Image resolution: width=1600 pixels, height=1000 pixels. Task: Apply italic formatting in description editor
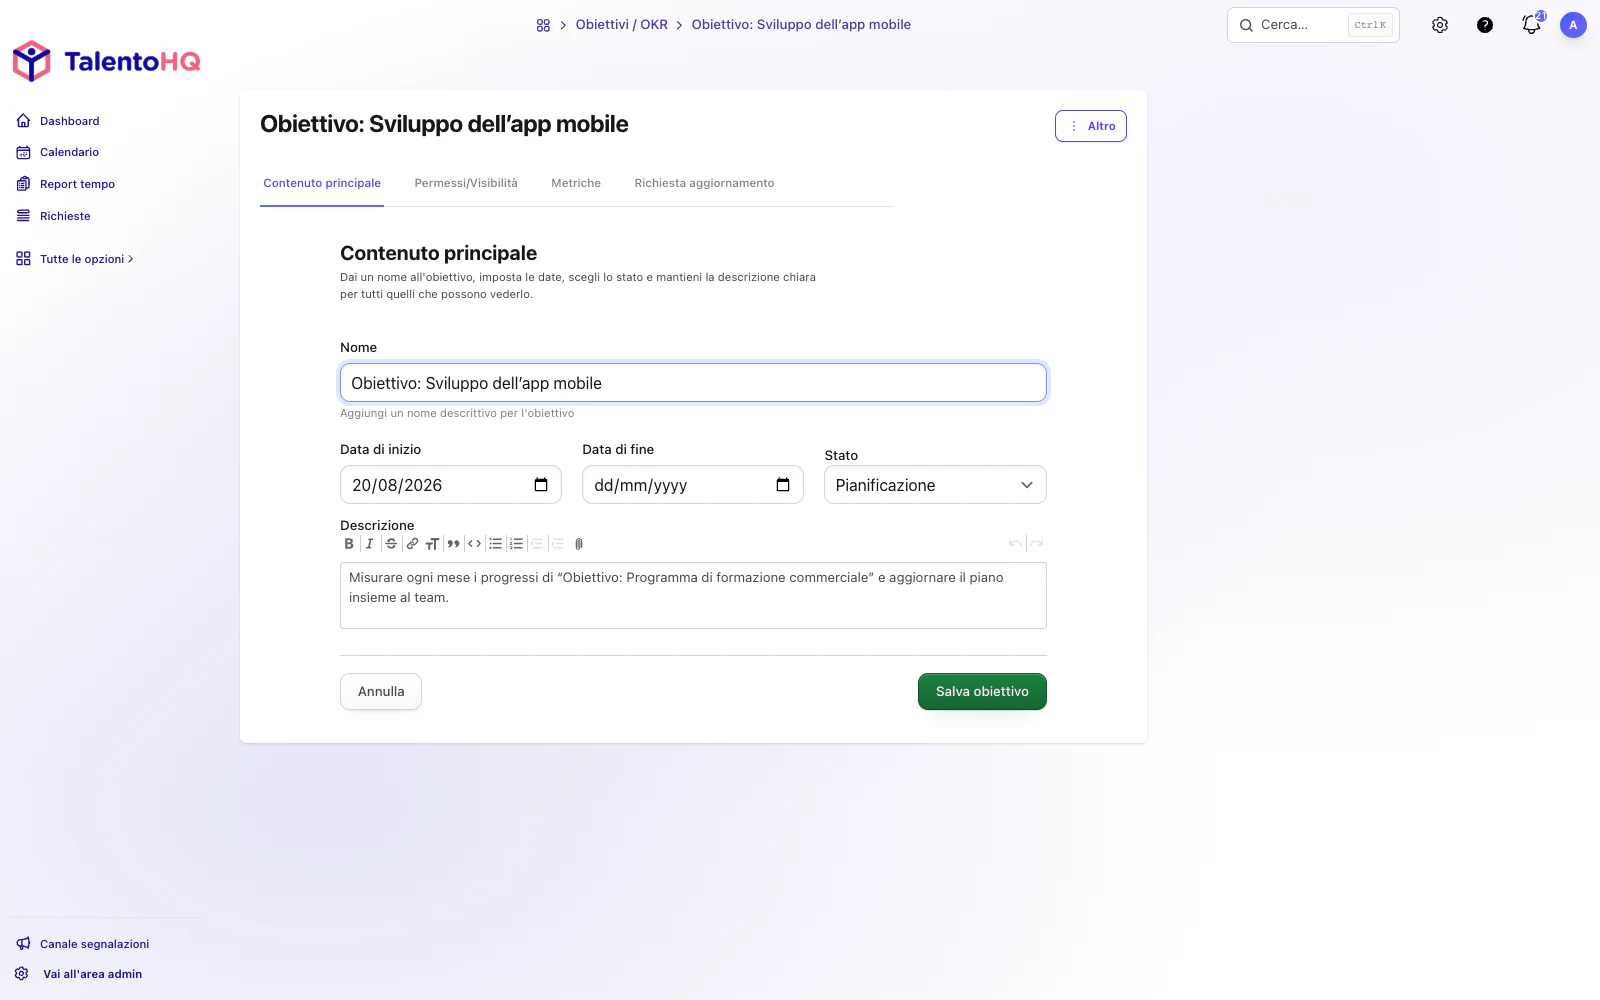[x=370, y=544]
